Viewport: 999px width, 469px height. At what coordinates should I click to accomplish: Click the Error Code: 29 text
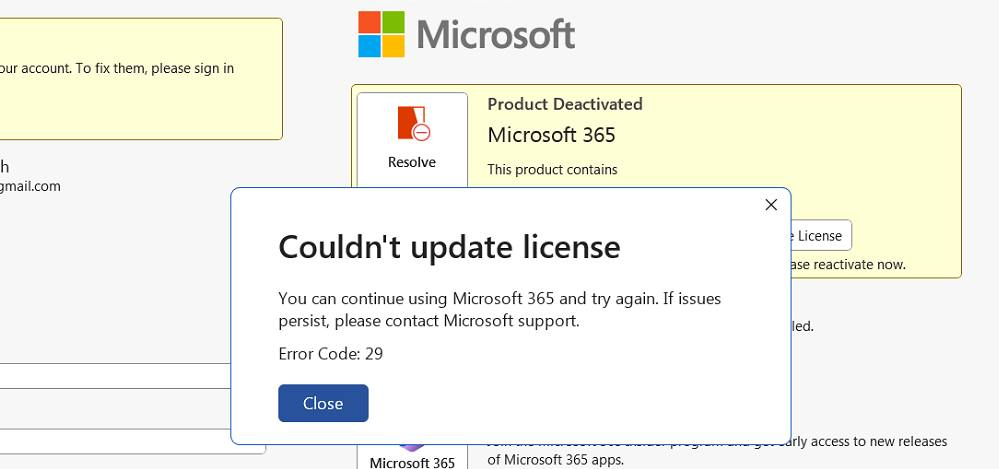[x=330, y=353]
